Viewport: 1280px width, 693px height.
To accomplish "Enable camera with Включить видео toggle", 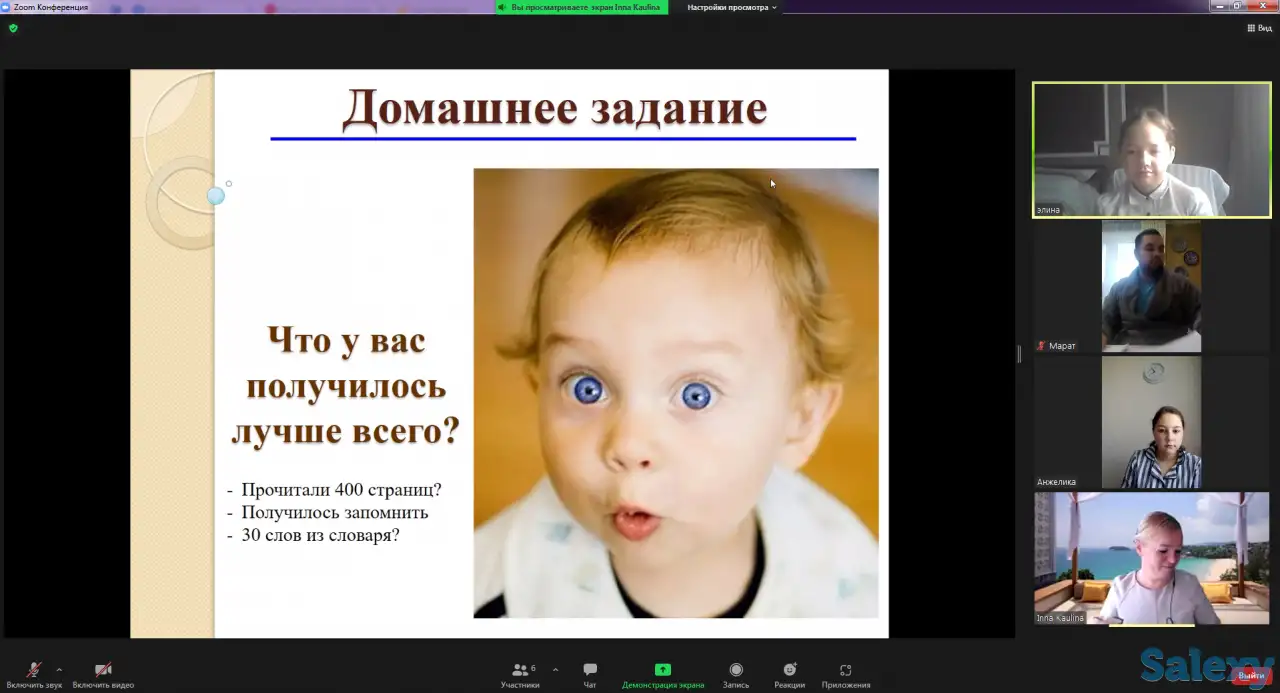I will click(101, 672).
